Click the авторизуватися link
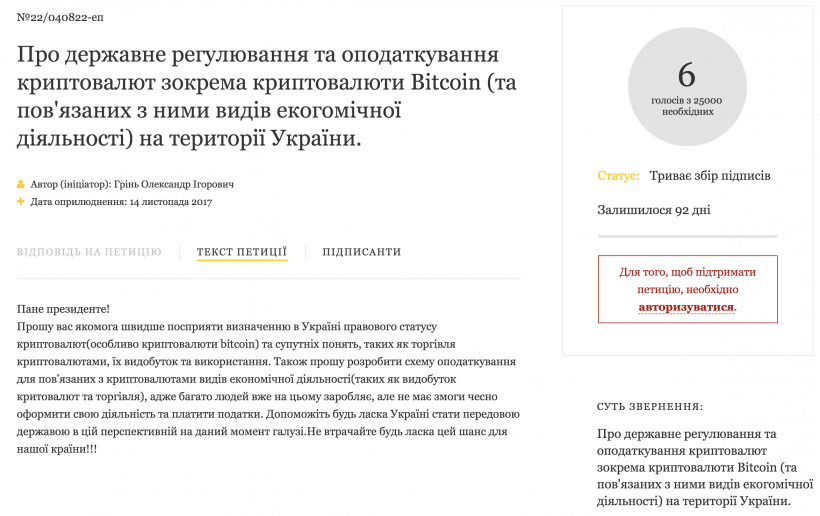Image resolution: width=820 pixels, height=516 pixels. 687,307
